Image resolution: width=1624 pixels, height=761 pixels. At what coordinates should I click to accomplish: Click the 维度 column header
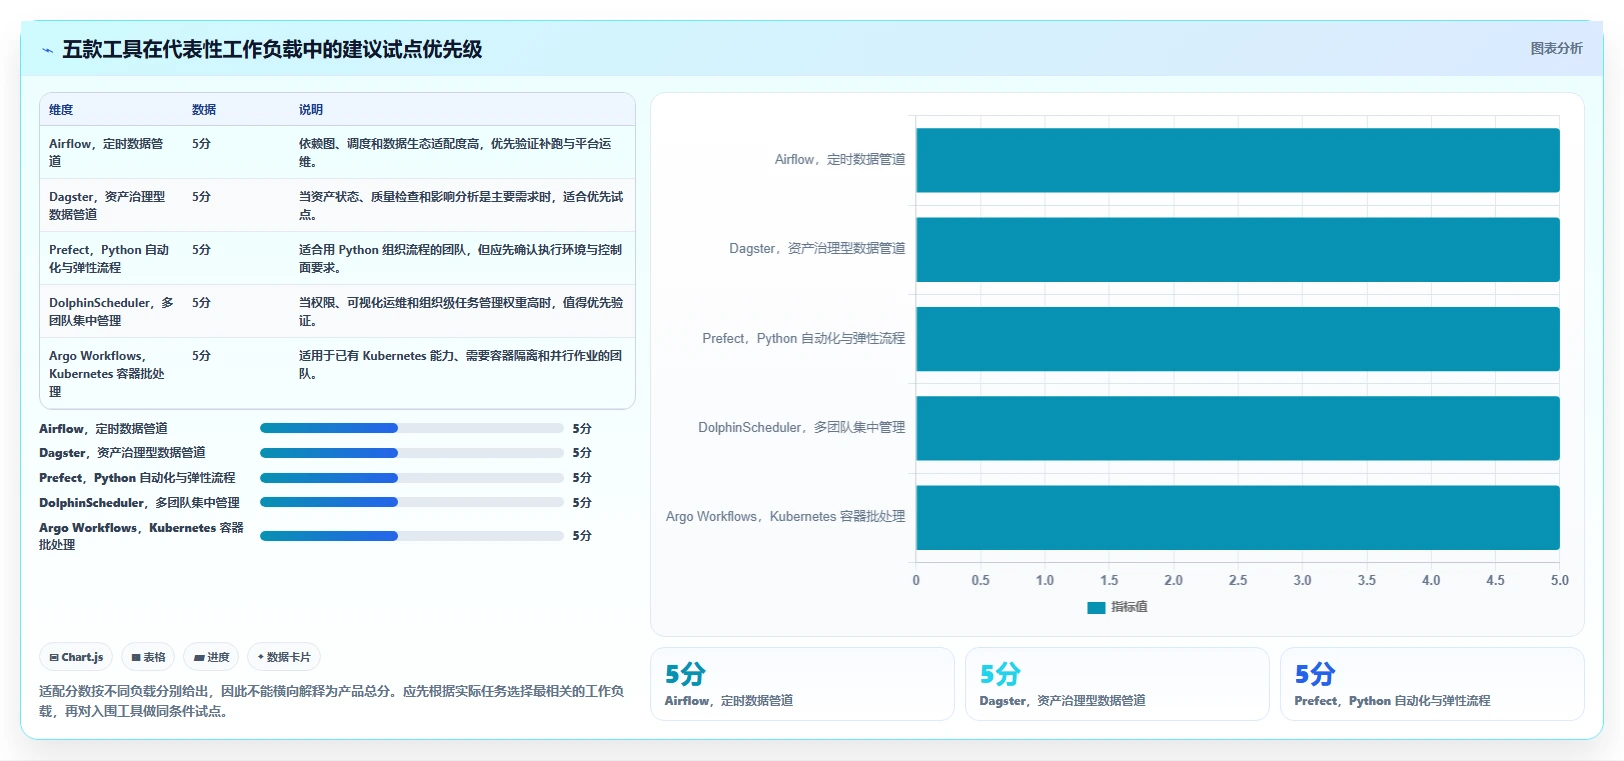(61, 110)
